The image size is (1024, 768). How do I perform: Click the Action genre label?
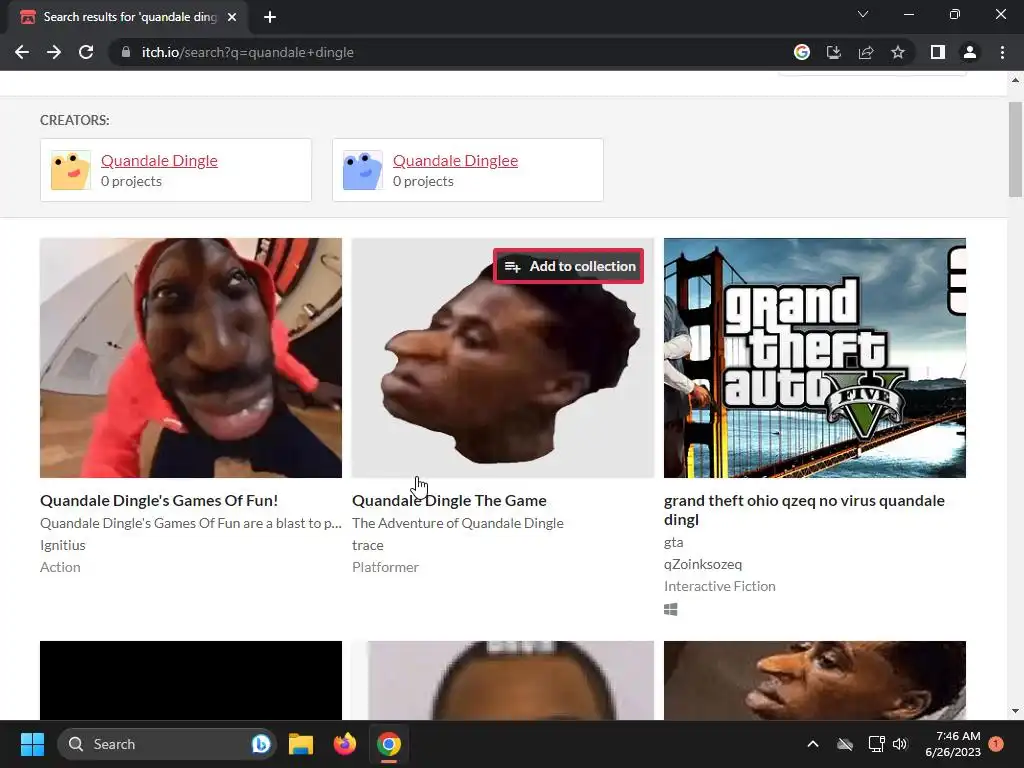[60, 568]
